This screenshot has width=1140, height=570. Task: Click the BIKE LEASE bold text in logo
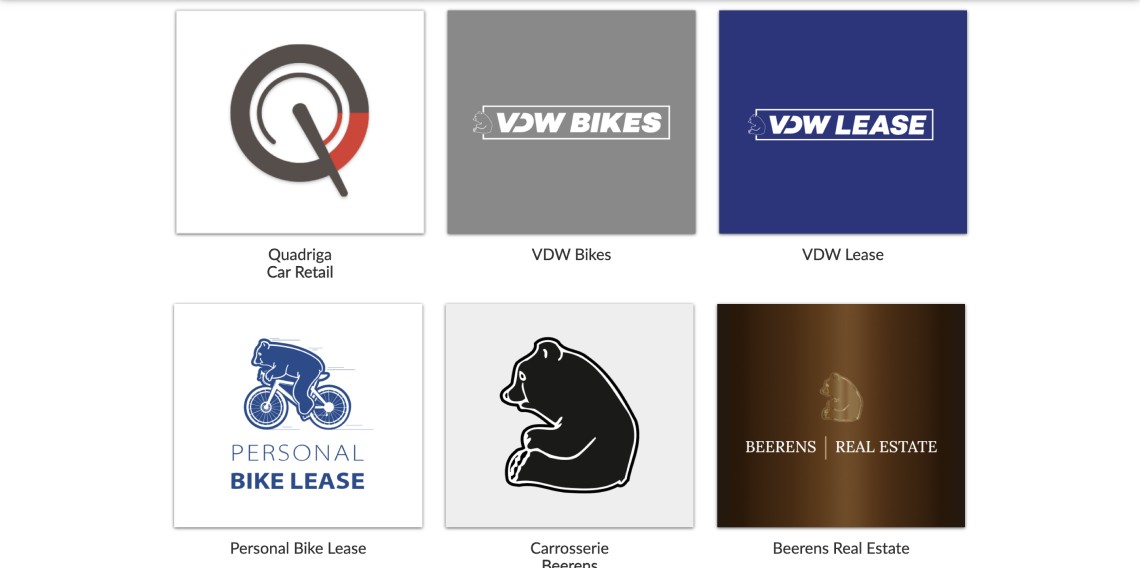[x=297, y=481]
